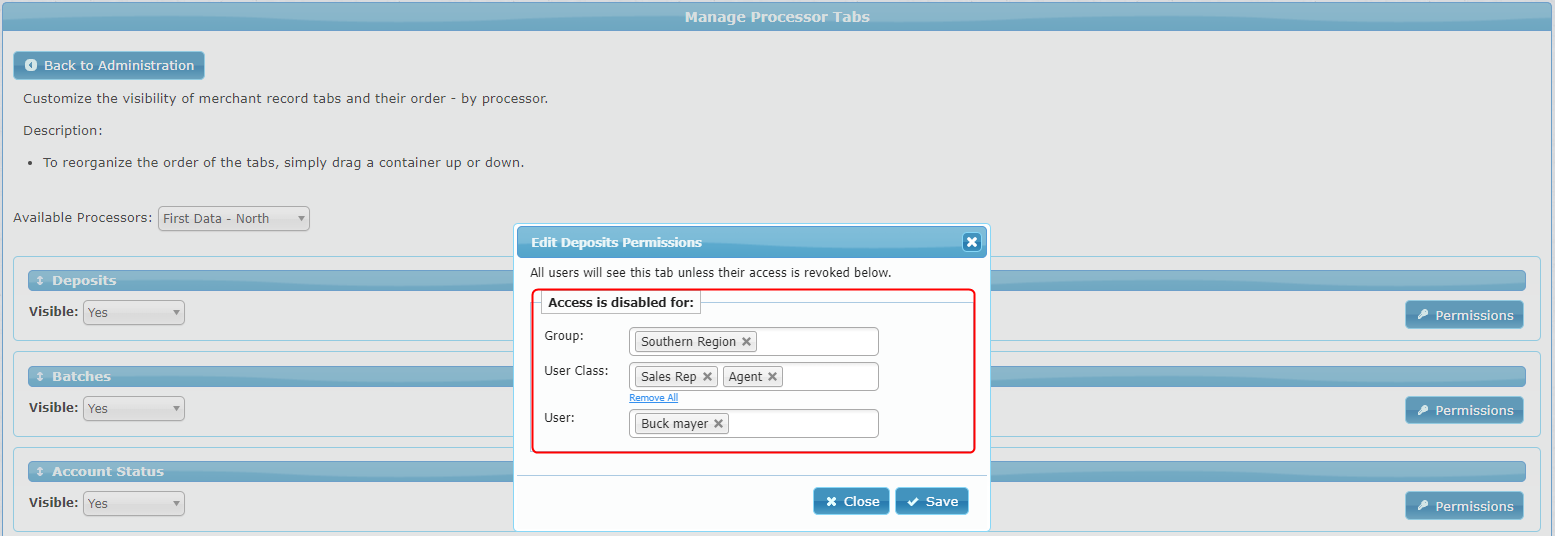The image size is (1555, 536).
Task: Remove Sales Rep from User Class
Action: [x=707, y=377]
